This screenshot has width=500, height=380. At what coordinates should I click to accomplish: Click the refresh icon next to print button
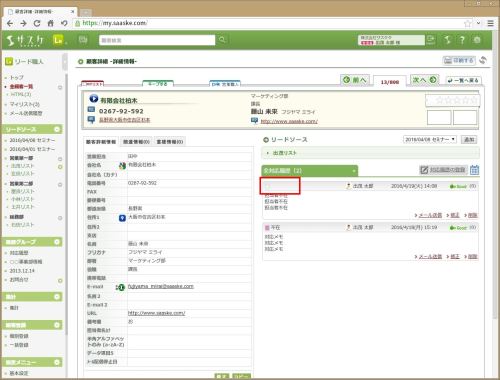483,61
